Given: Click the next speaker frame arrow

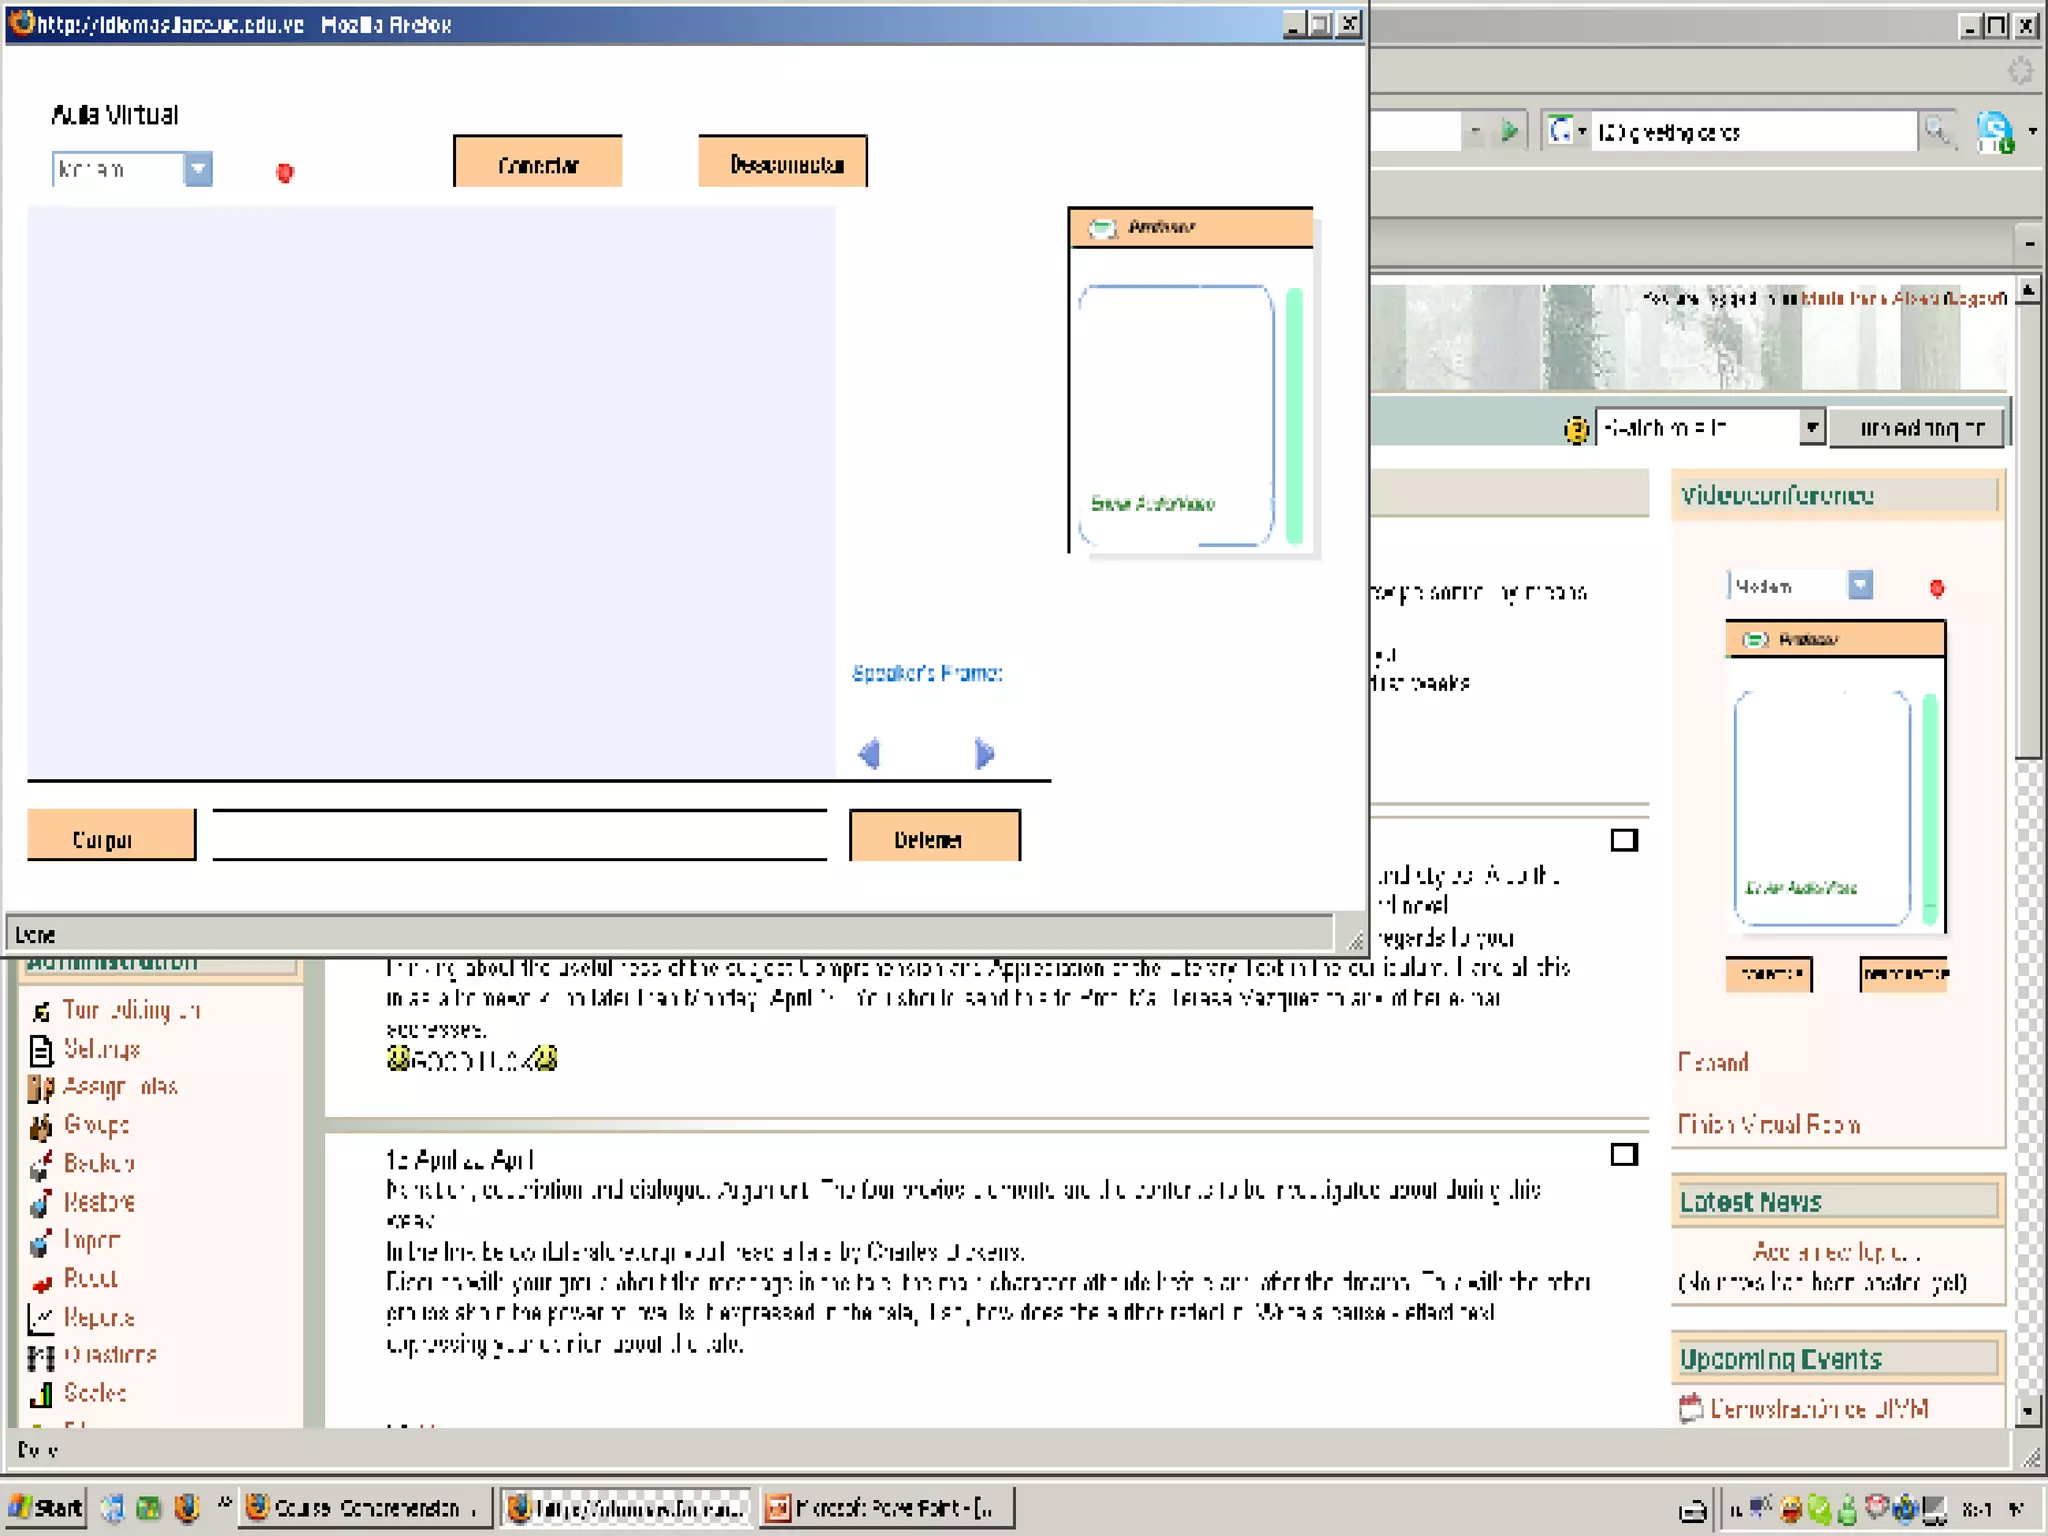Looking at the screenshot, I should click(x=984, y=753).
